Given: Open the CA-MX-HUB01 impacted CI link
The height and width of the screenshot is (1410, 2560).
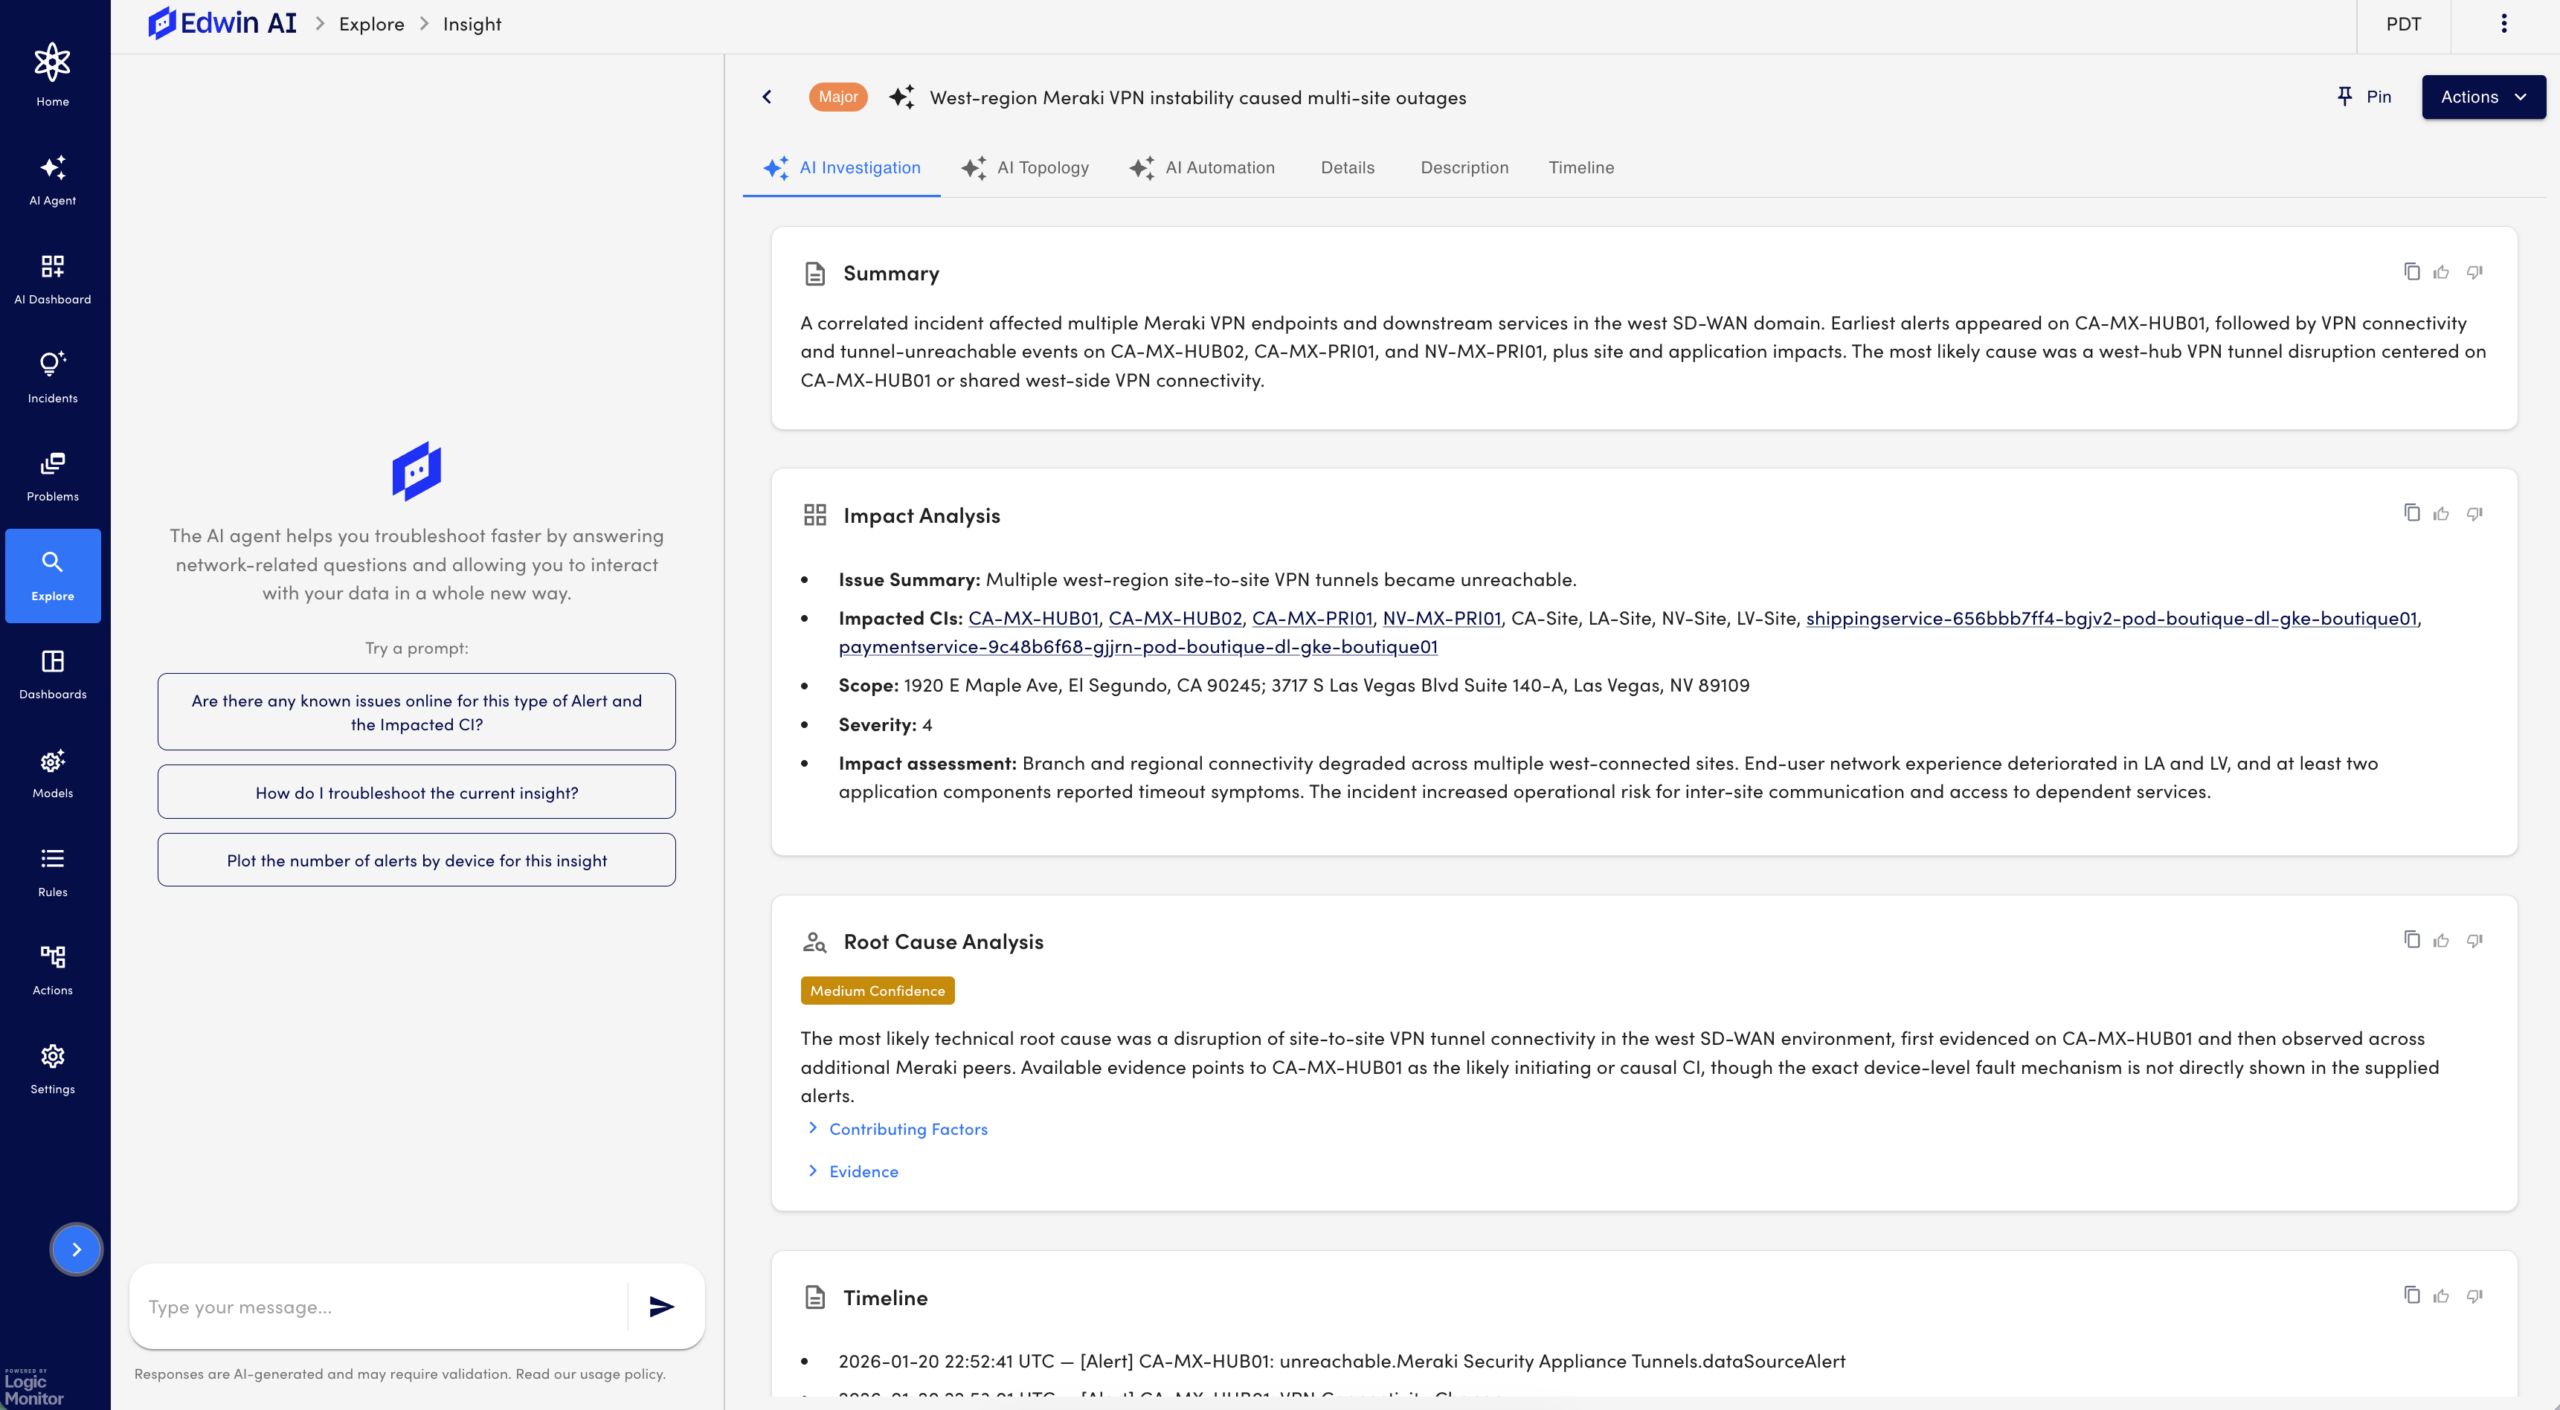Looking at the screenshot, I should [x=1033, y=618].
